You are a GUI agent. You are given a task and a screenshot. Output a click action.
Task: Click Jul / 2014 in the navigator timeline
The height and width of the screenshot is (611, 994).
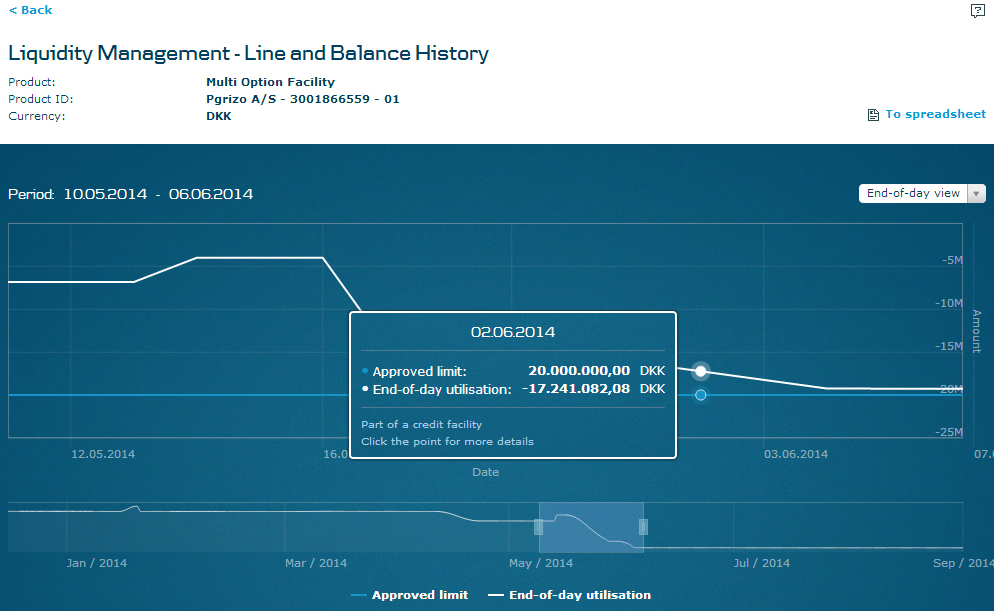[x=761, y=563]
